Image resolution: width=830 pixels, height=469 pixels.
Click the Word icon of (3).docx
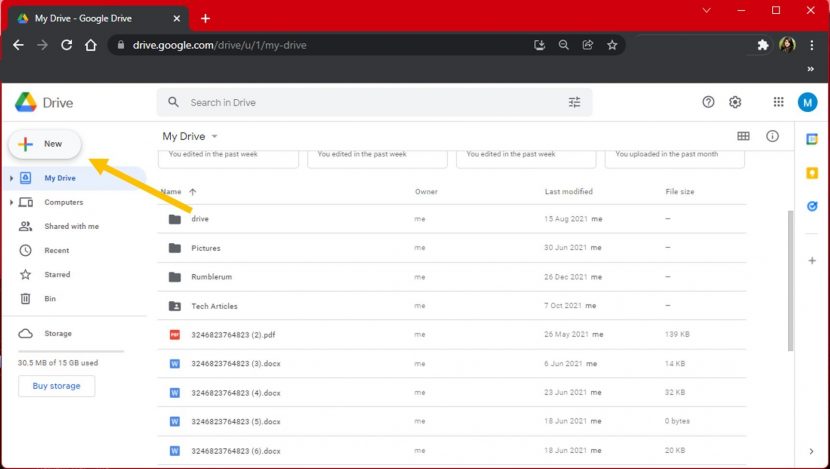tap(175, 364)
